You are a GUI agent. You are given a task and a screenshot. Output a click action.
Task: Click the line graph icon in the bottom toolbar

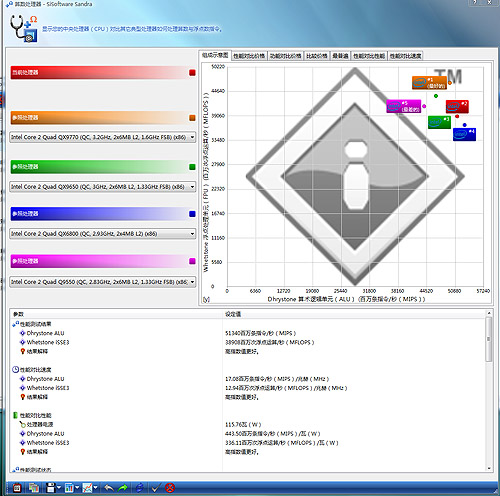click(x=87, y=488)
